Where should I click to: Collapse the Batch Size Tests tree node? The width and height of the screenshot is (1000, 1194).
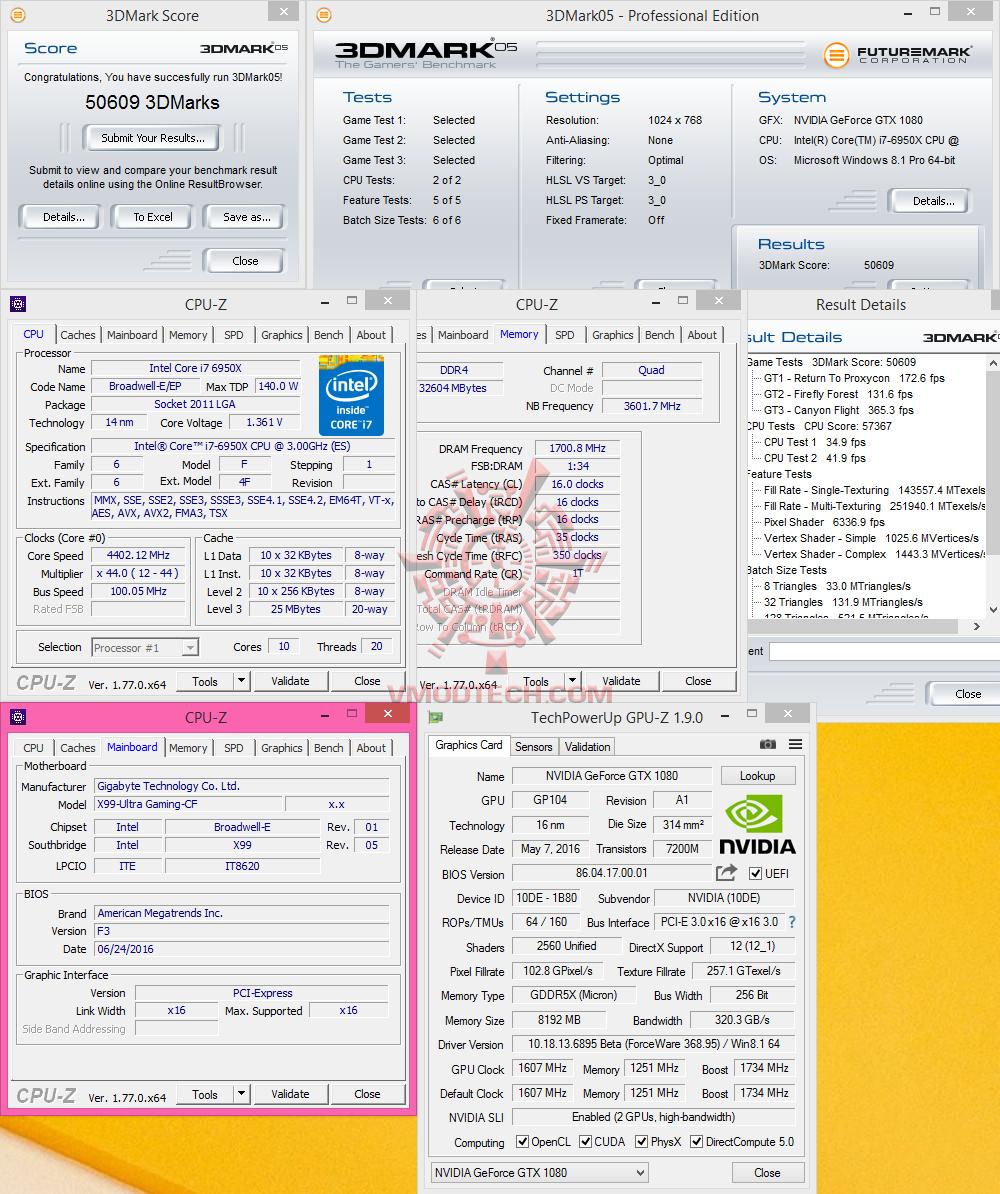[x=787, y=570]
